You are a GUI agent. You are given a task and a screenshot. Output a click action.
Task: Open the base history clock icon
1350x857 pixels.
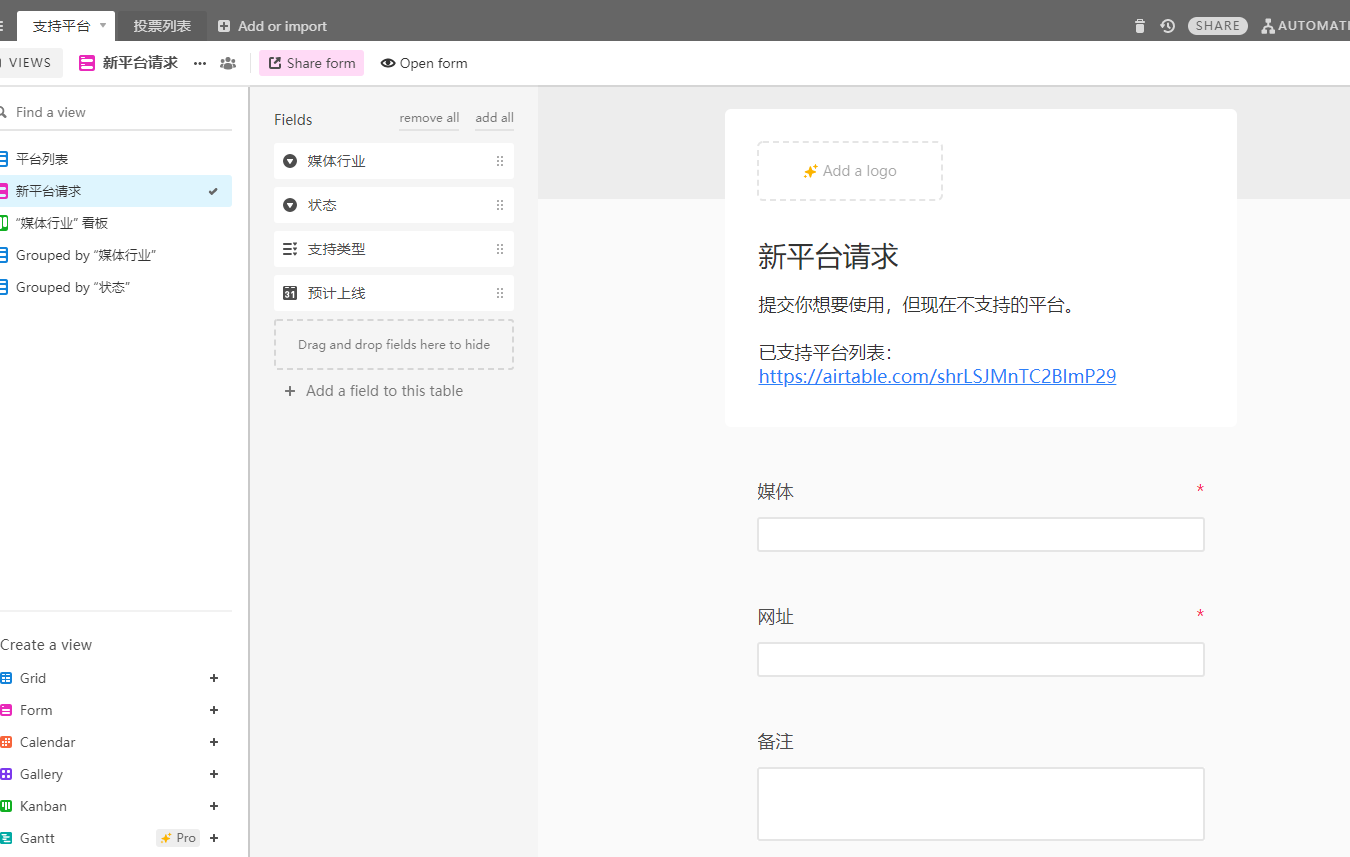[1167, 26]
